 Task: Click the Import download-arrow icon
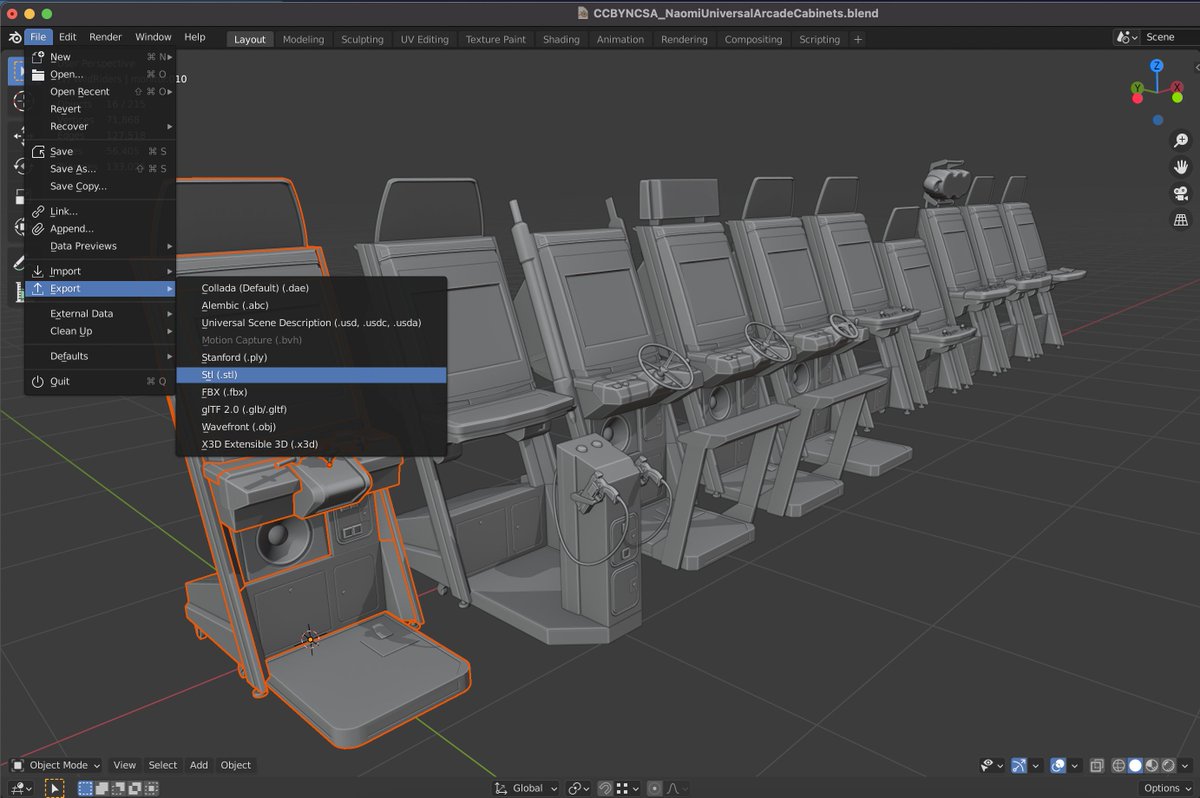[x=38, y=271]
